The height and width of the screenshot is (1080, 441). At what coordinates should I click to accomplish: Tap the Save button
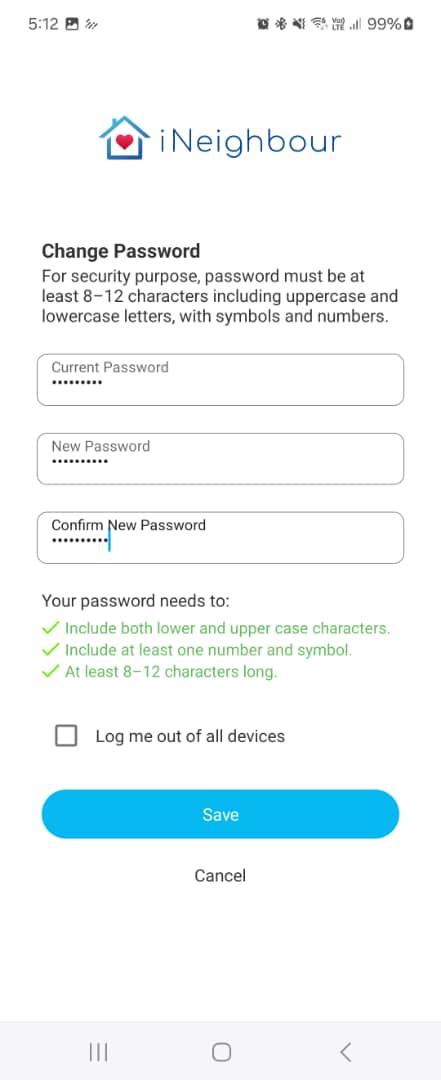pos(220,814)
